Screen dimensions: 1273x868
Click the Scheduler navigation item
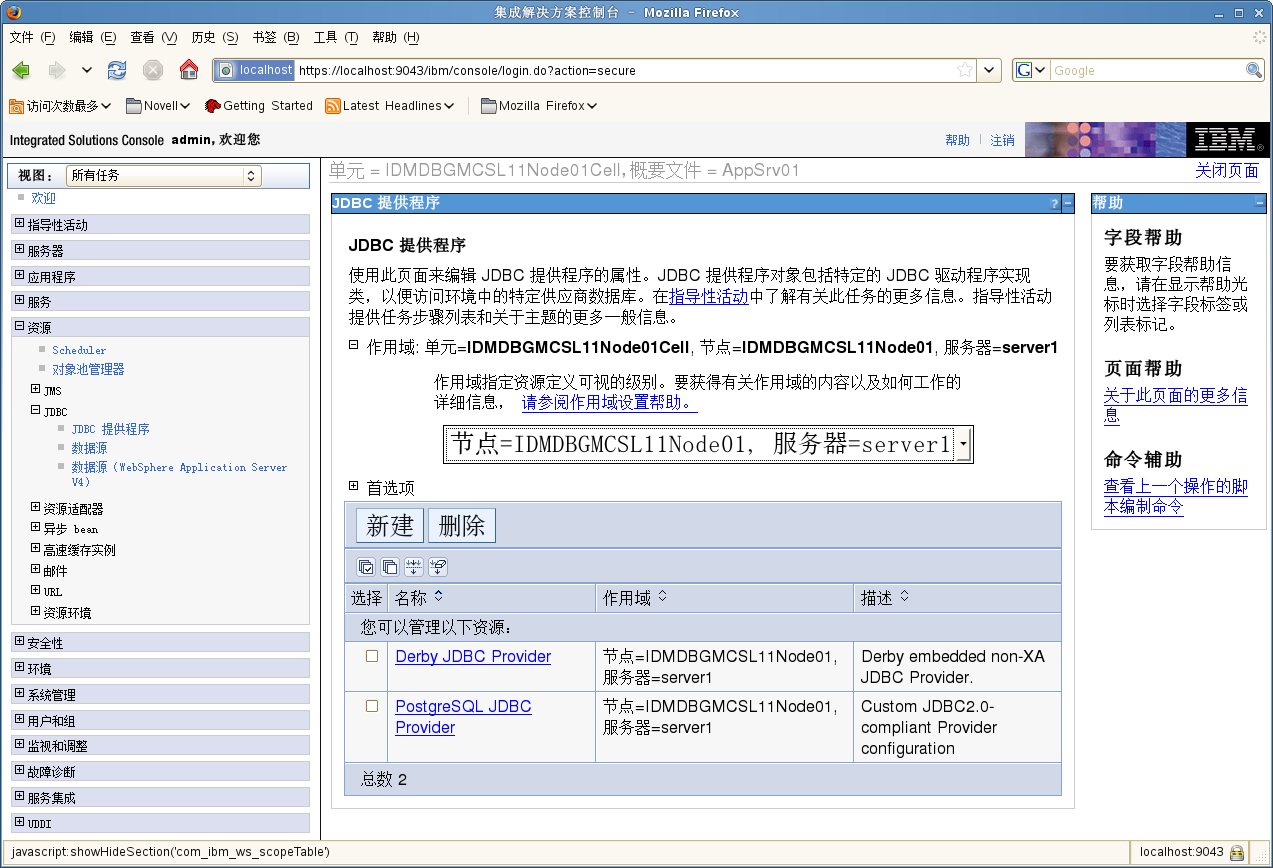click(79, 350)
